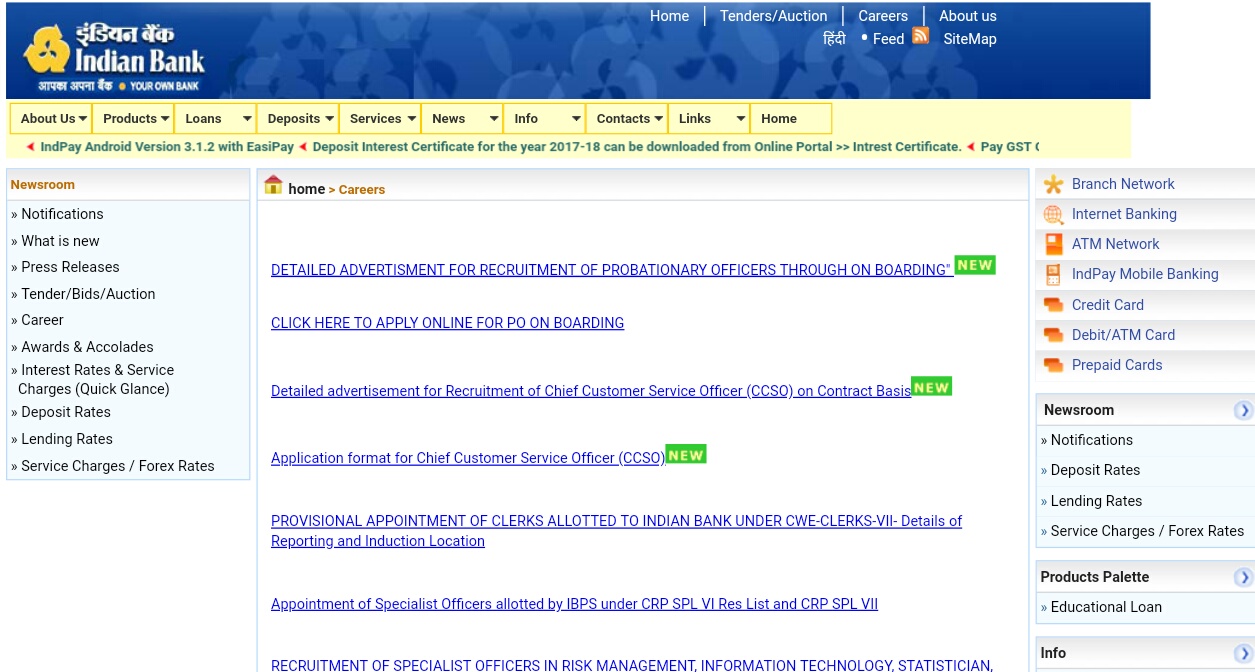
Task: Click the home house icon in breadcrumb
Action: [273, 185]
